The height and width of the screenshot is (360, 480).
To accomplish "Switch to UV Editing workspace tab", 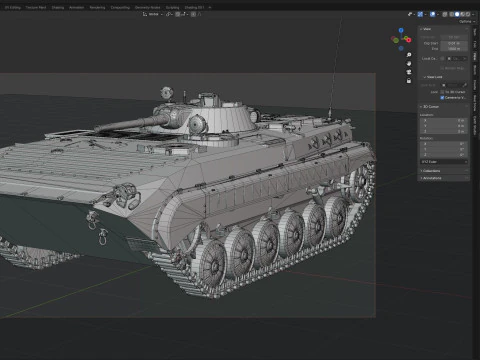I will [x=12, y=7].
